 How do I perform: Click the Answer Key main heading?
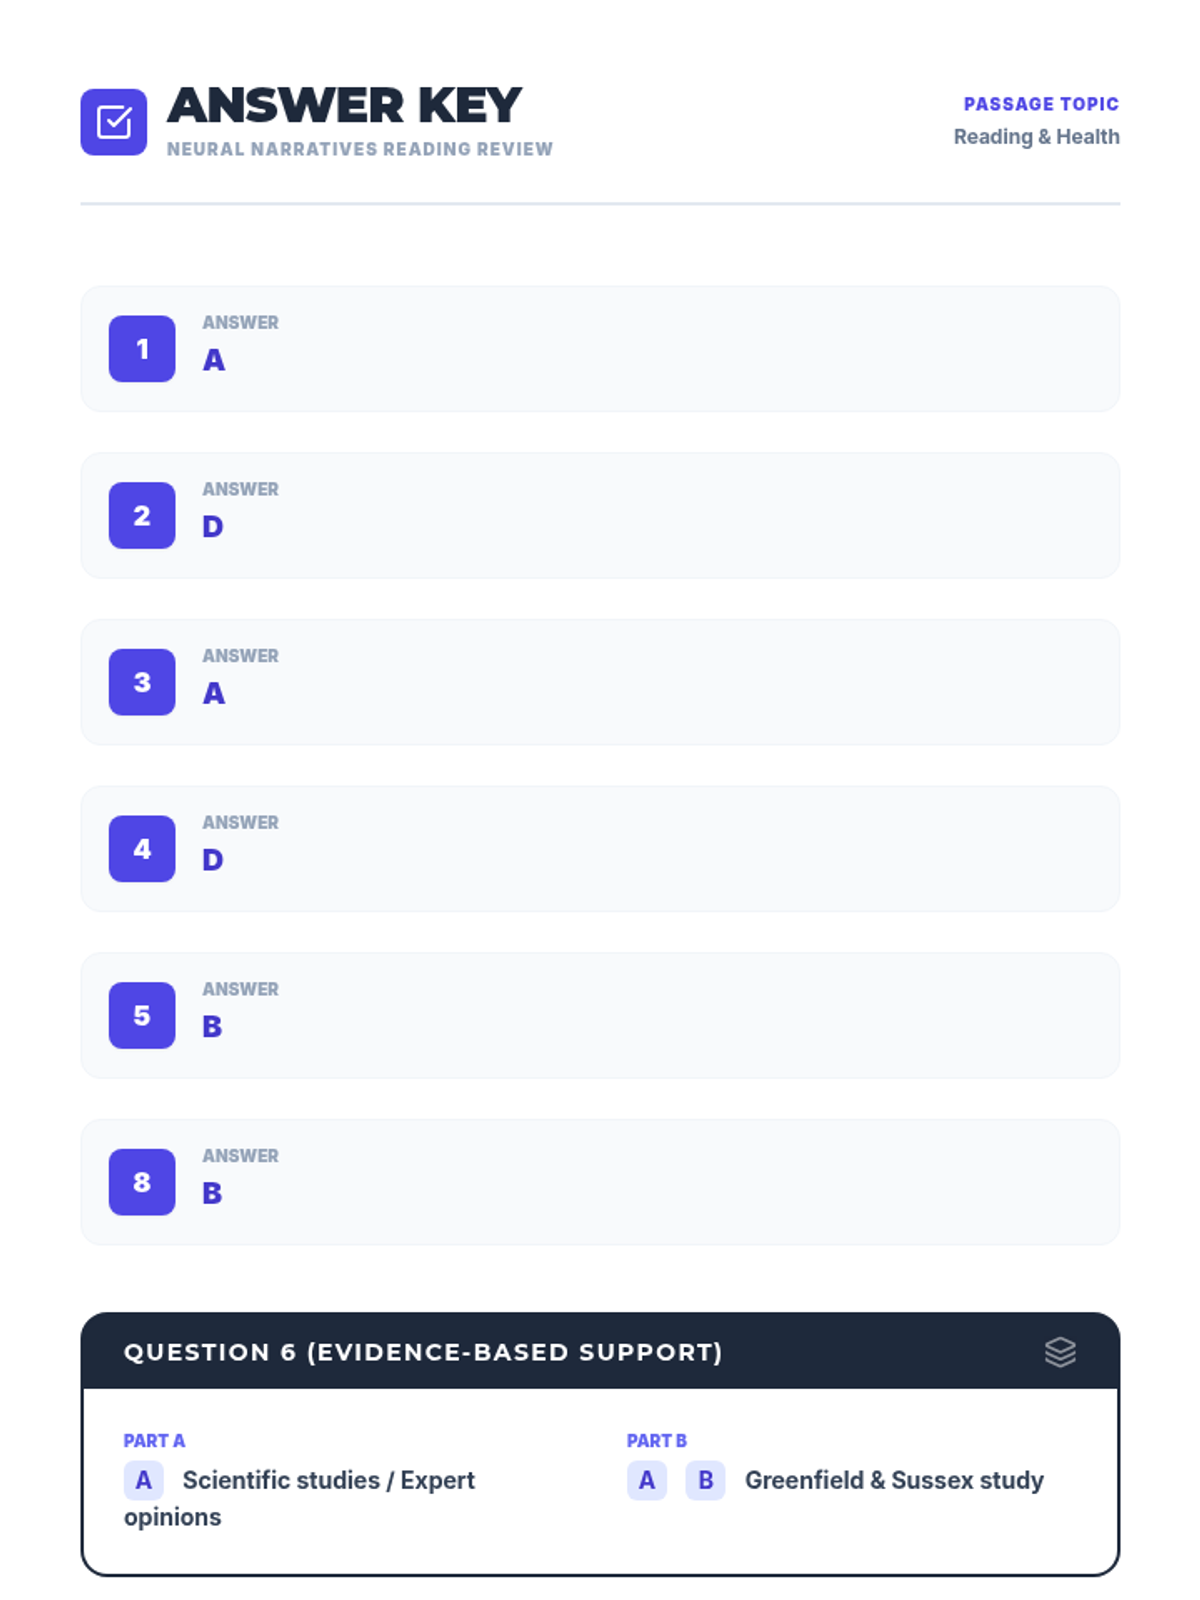[x=344, y=106]
